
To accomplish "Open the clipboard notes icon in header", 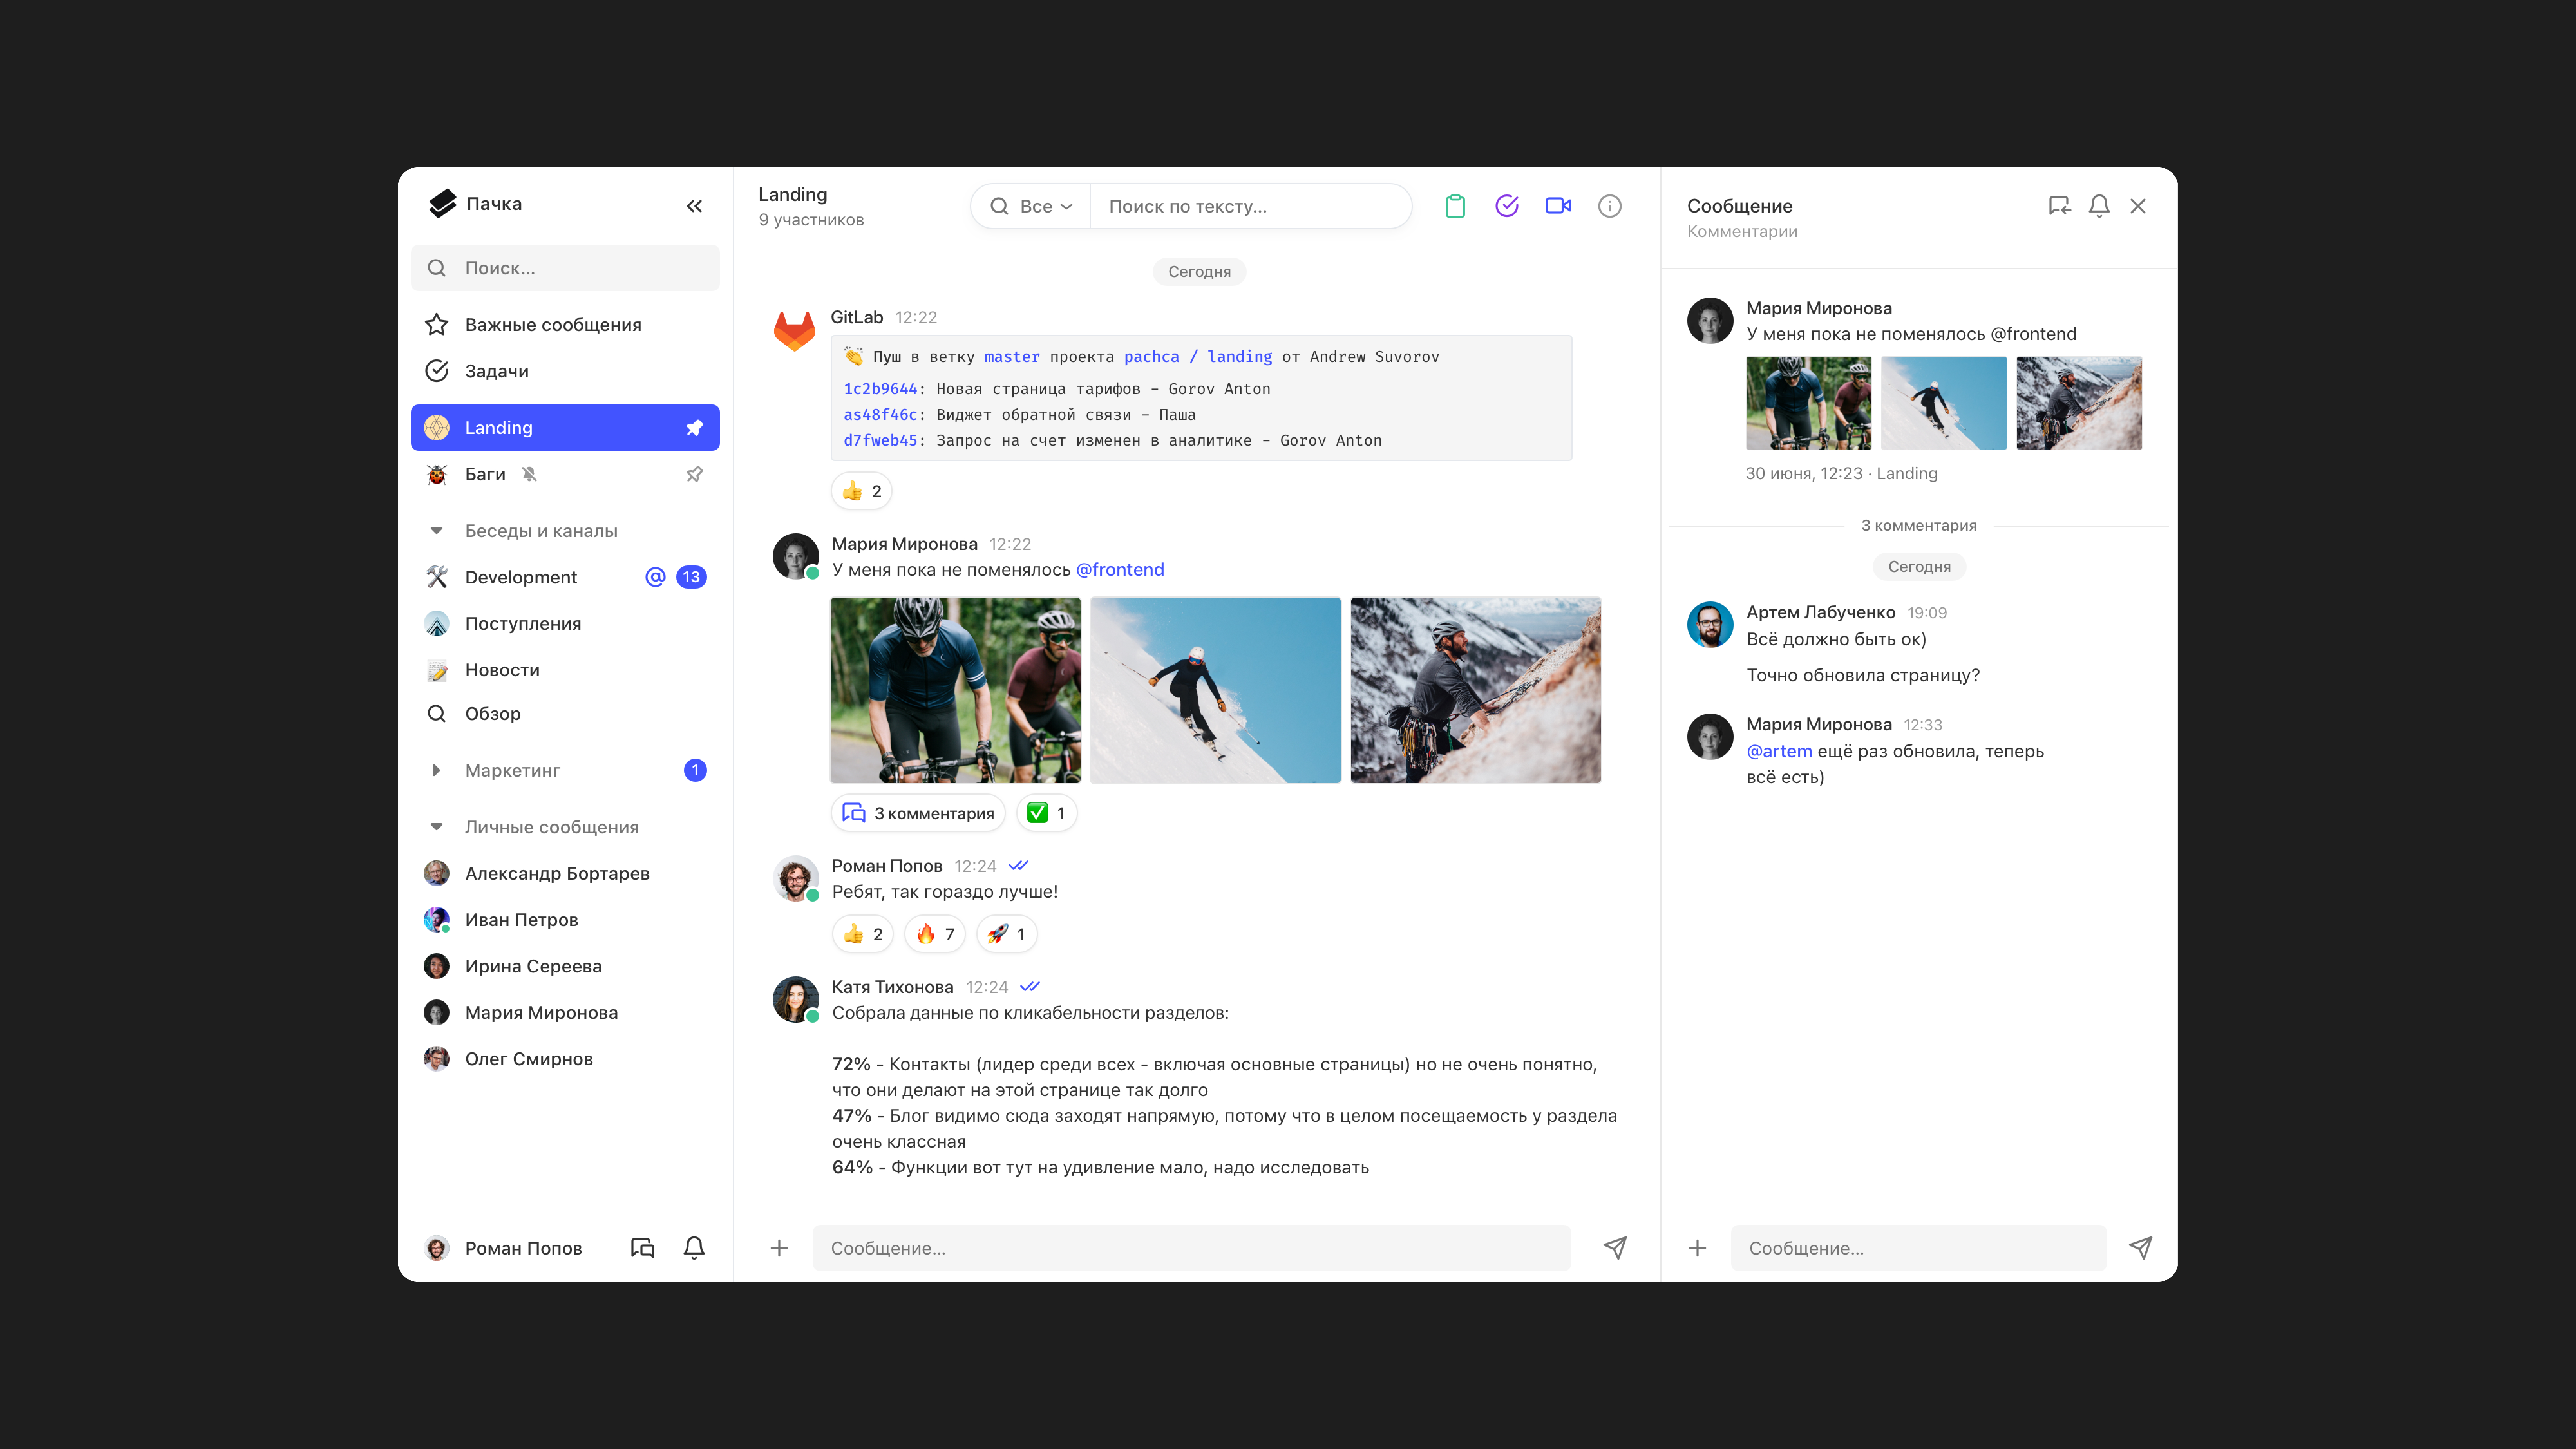I will pyautogui.click(x=1455, y=206).
